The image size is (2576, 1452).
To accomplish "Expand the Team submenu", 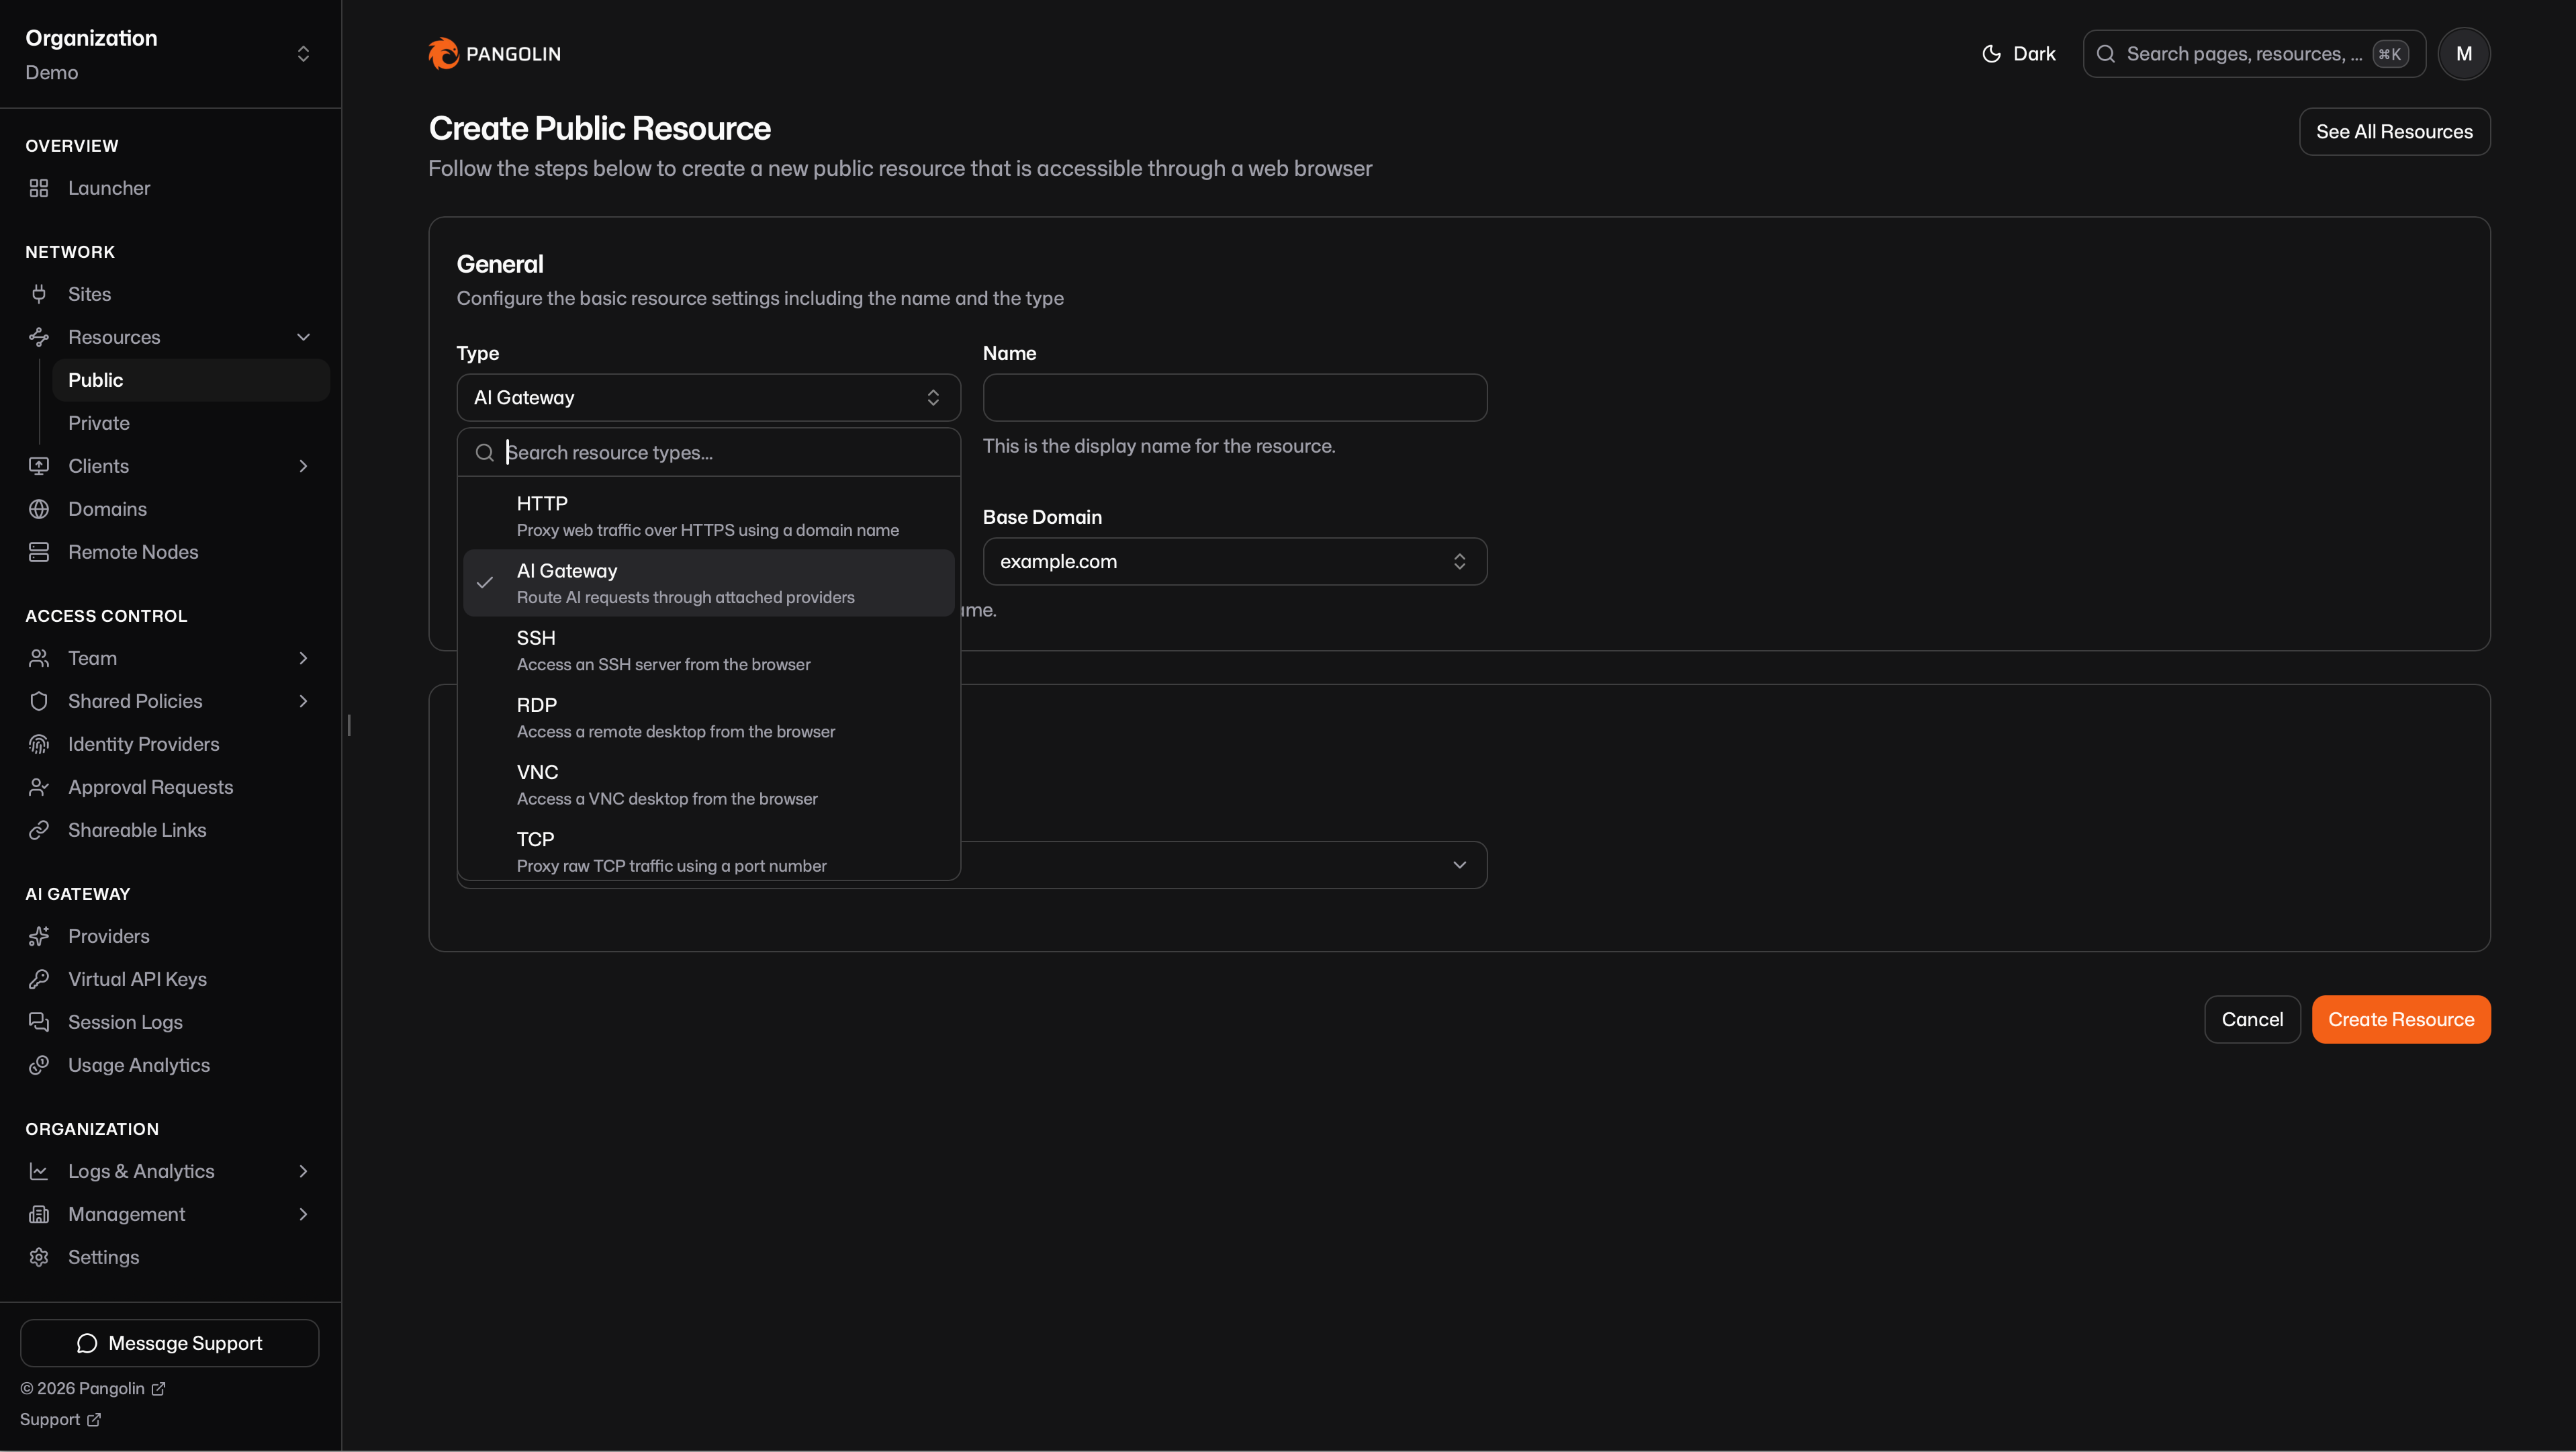I will point(303,658).
